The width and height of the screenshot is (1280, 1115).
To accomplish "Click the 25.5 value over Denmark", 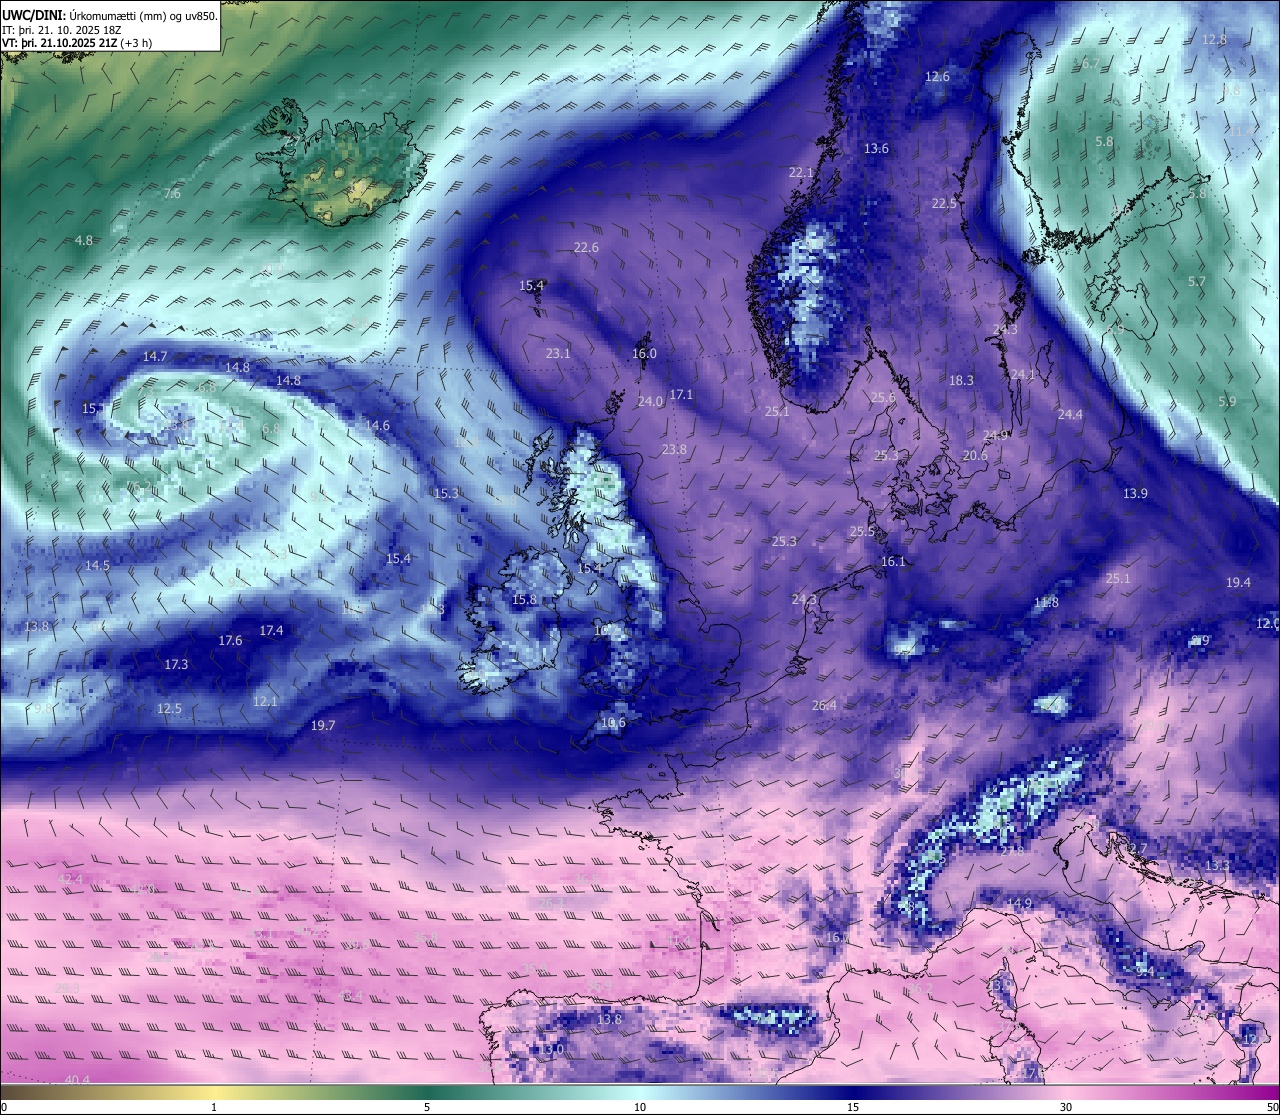I will tap(862, 532).
